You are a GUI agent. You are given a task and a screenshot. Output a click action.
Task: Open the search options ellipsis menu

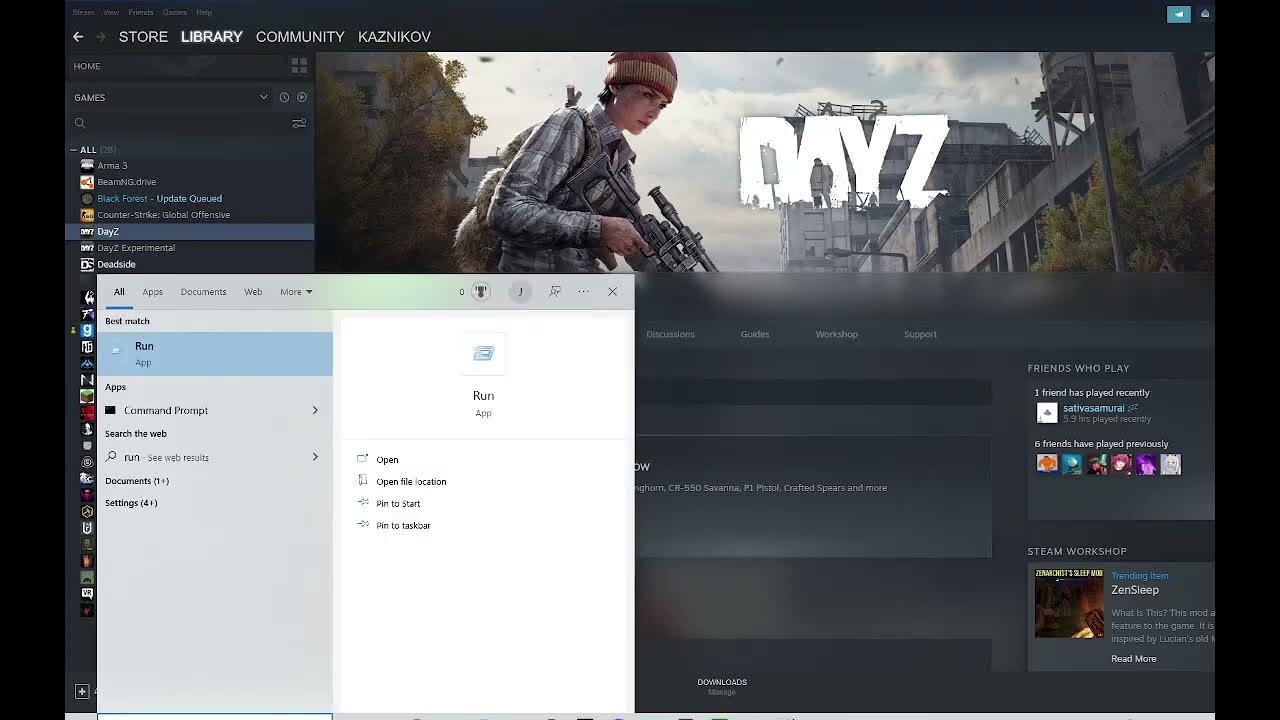pos(584,292)
